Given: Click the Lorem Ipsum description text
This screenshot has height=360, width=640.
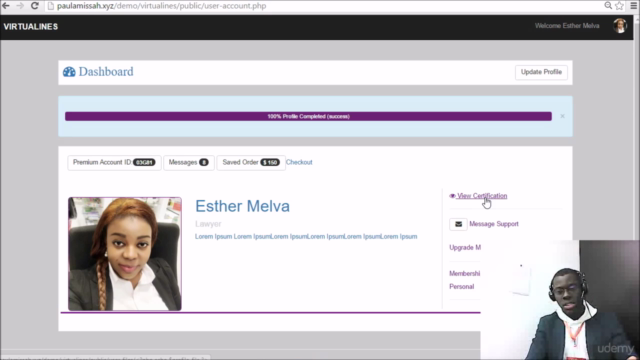Looking at the screenshot, I should pyautogui.click(x=306, y=236).
